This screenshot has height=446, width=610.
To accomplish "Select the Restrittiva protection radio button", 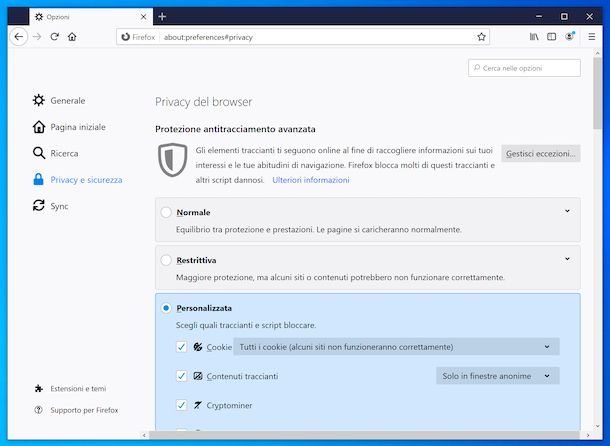I will pyautogui.click(x=166, y=260).
